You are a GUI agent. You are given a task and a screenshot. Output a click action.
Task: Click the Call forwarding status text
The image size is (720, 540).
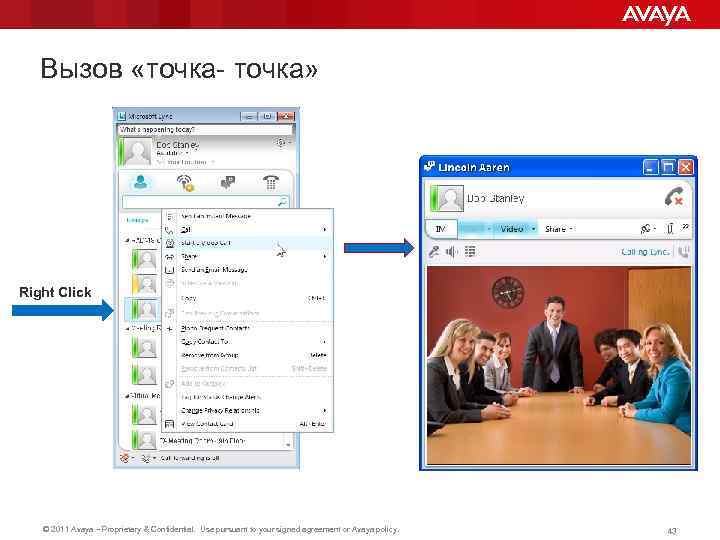(190, 458)
